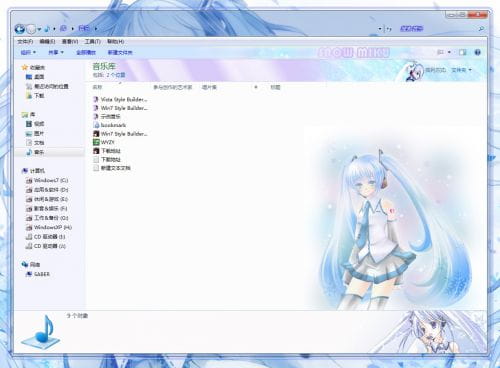Open the 帮助(H) menu

pyautogui.click(x=115, y=42)
